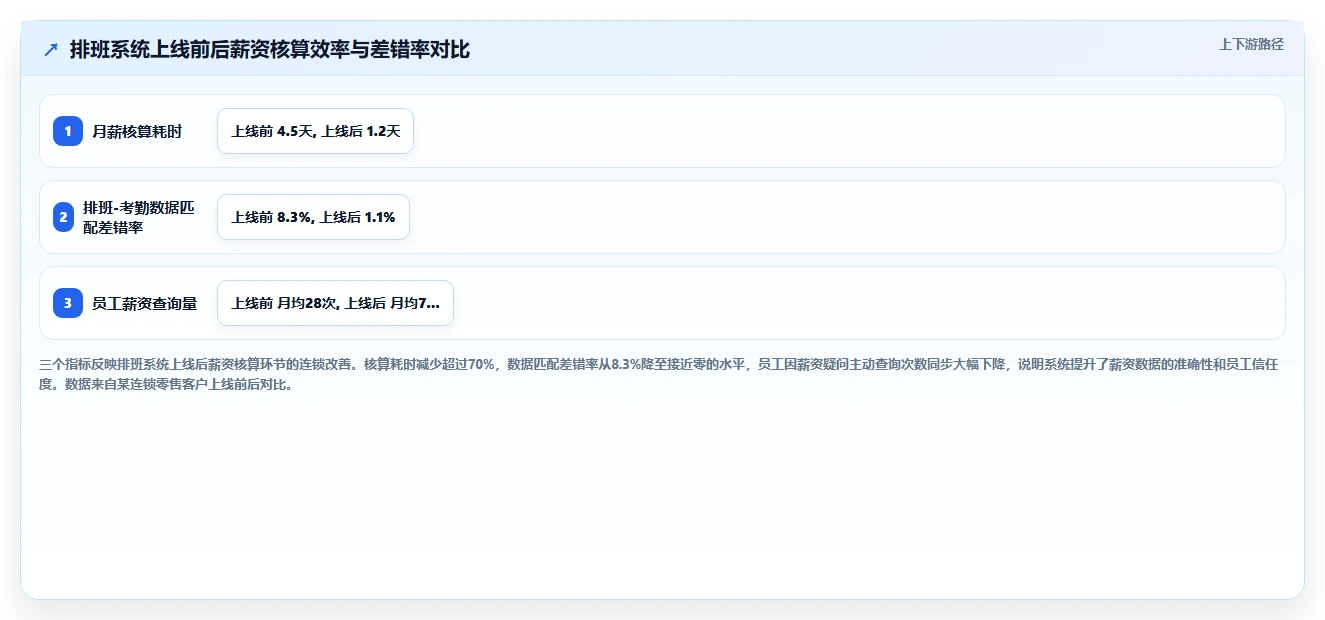Image resolution: width=1325 pixels, height=620 pixels.
Task: Click the description paragraph starting 三个指标反映
Action: (659, 374)
